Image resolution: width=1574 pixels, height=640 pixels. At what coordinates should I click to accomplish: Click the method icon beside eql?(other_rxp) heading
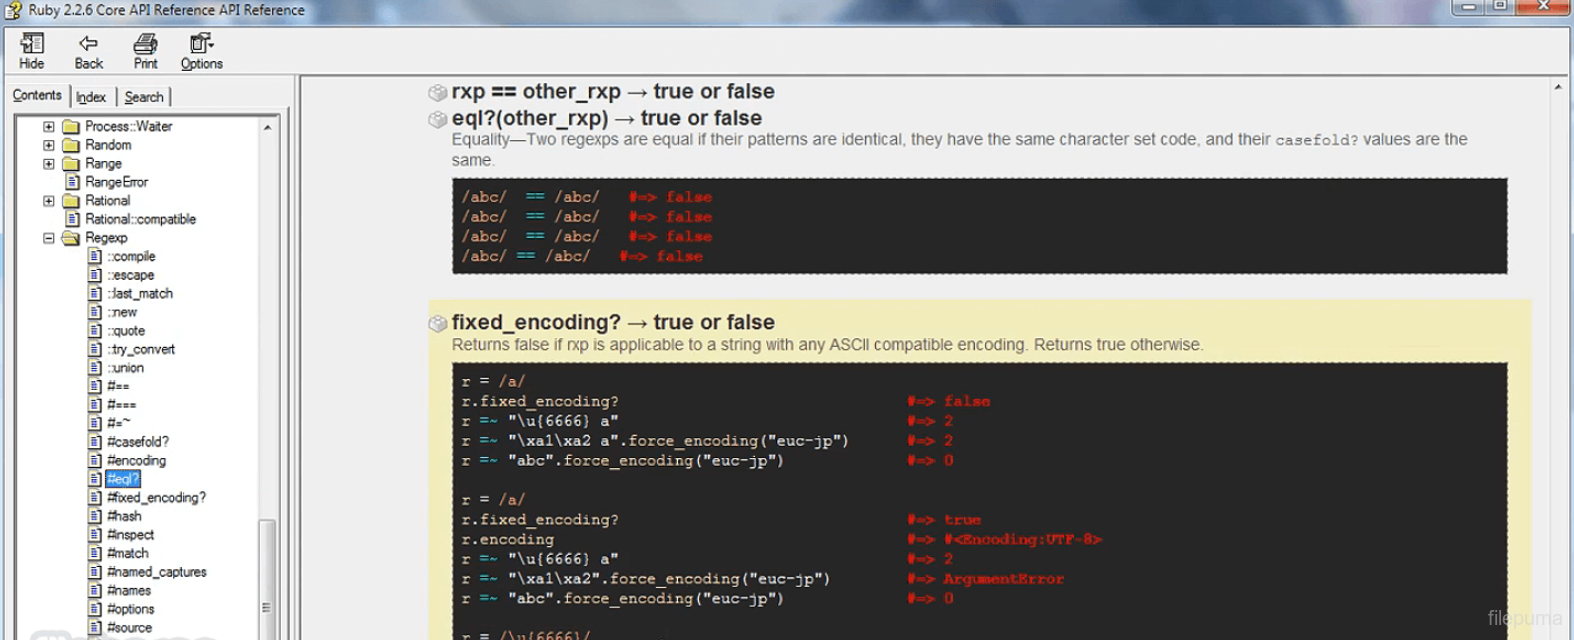pyautogui.click(x=437, y=119)
